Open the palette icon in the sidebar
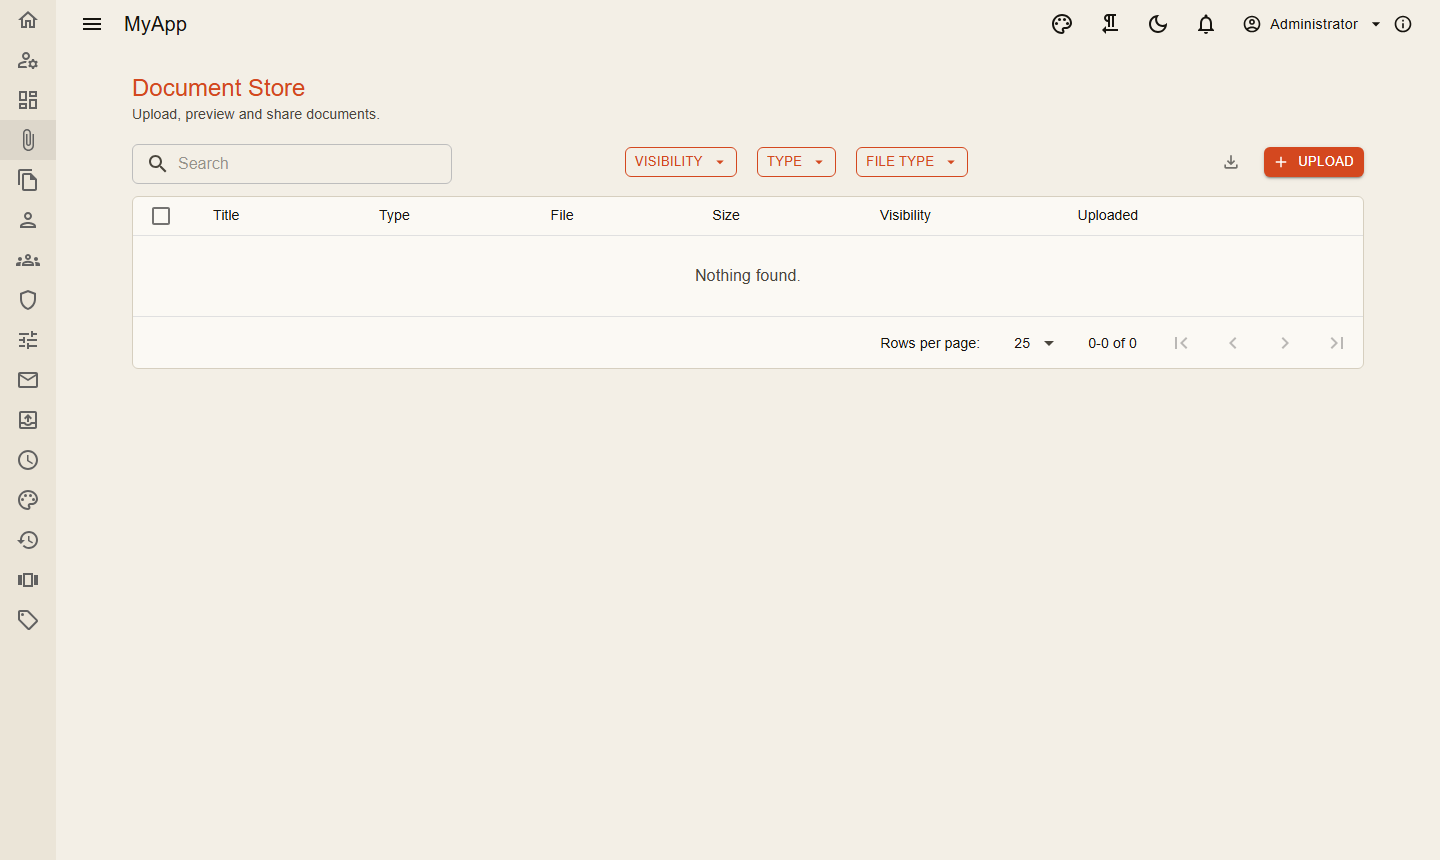1440x860 pixels. tap(28, 500)
